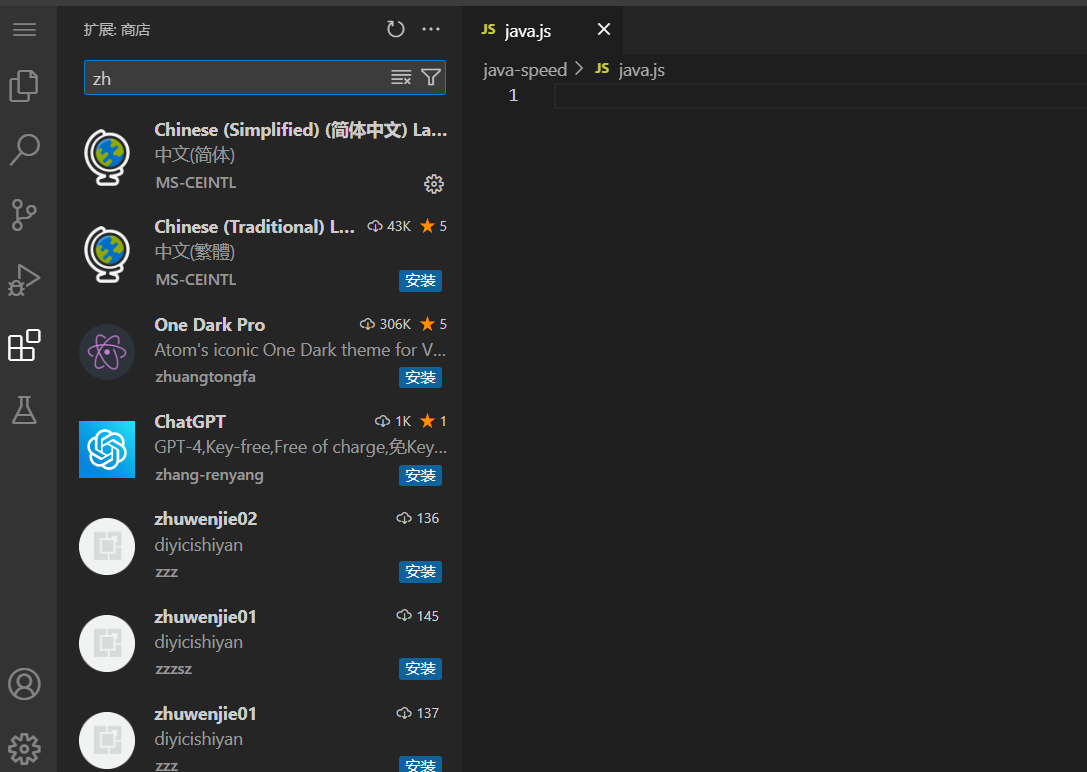The height and width of the screenshot is (772, 1087).
Task: Click the One Dark Pro star rating
Action: pos(433,324)
